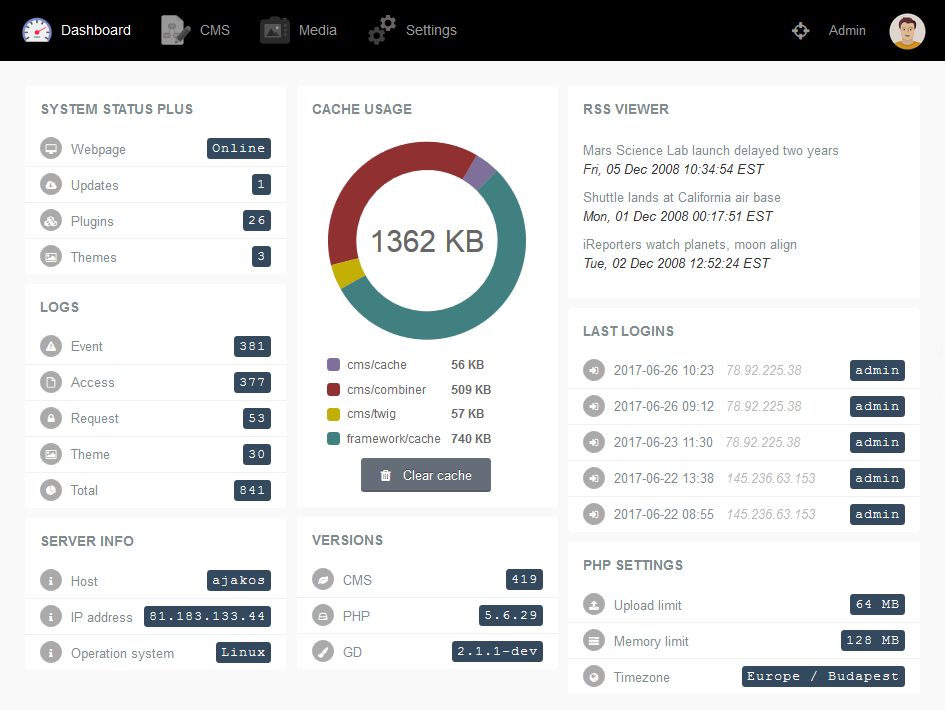Screen dimensions: 945x710
Task: Click the CMS version leaf icon
Action: tap(323, 580)
